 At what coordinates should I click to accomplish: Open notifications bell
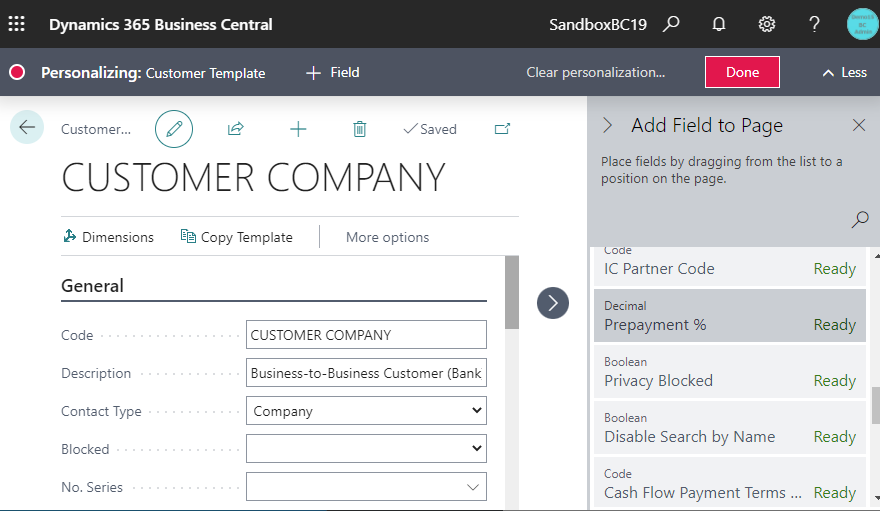pyautogui.click(x=718, y=24)
